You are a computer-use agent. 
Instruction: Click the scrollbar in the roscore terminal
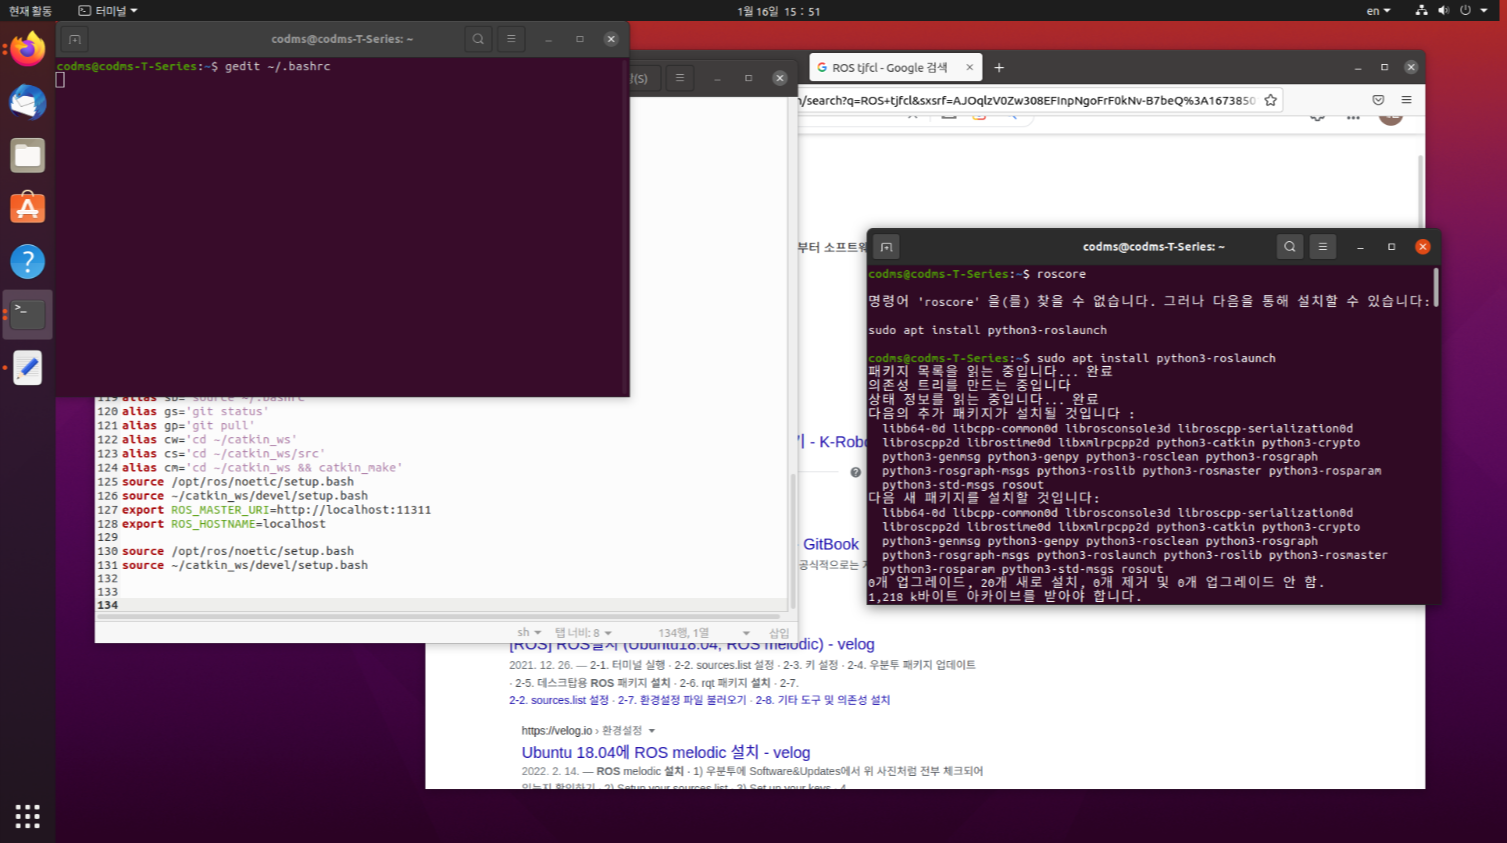tap(1436, 288)
